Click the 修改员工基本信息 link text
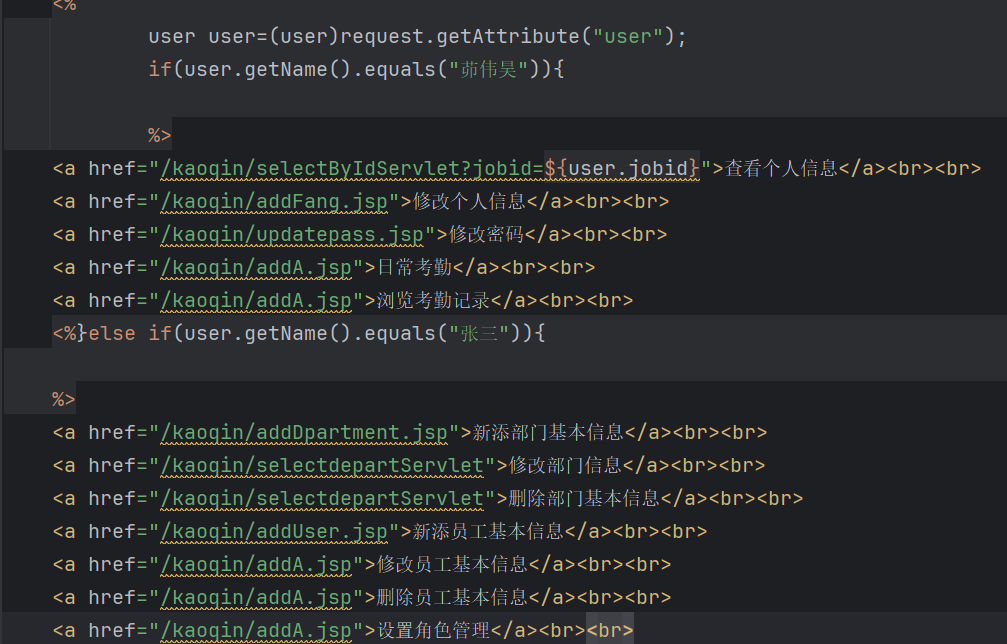Image resolution: width=1007 pixels, height=644 pixels. tap(452, 564)
